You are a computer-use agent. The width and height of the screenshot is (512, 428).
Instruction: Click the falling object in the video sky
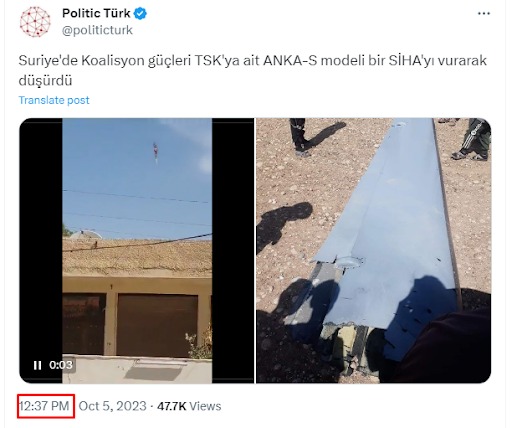pyautogui.click(x=155, y=152)
